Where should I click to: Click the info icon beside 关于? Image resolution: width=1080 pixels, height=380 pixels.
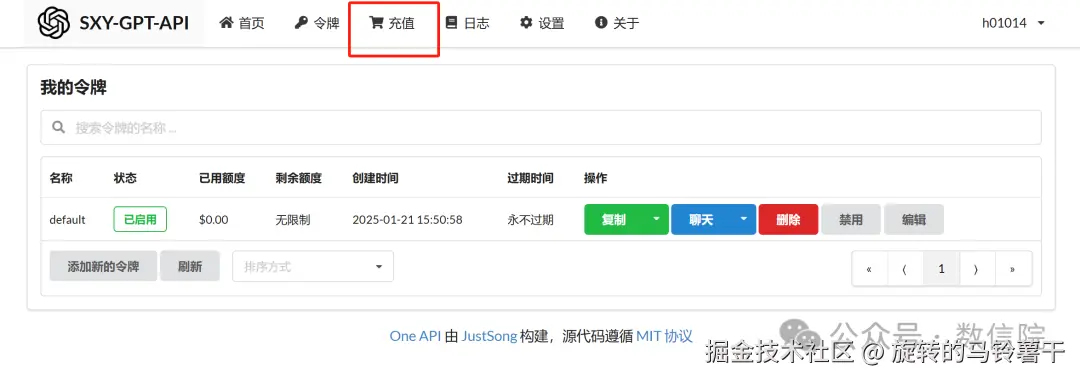[x=601, y=23]
